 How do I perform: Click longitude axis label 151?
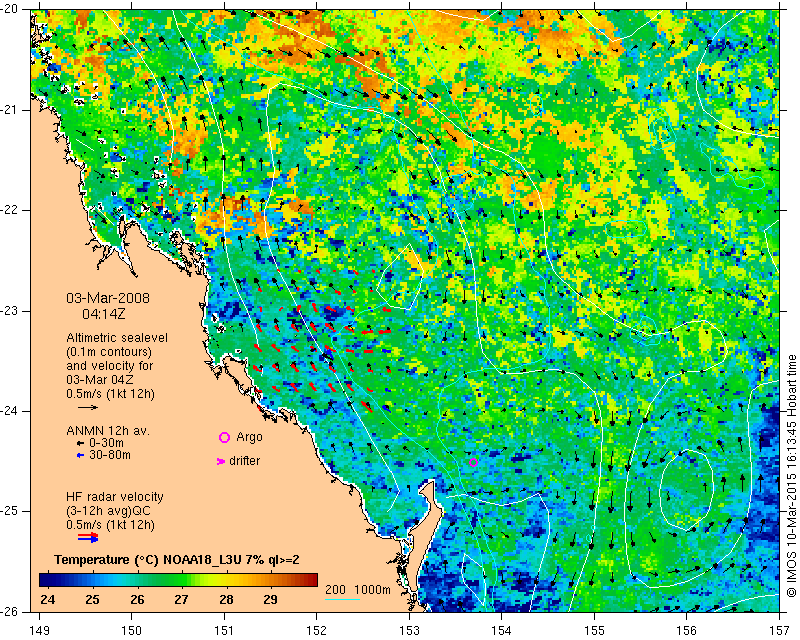(224, 631)
